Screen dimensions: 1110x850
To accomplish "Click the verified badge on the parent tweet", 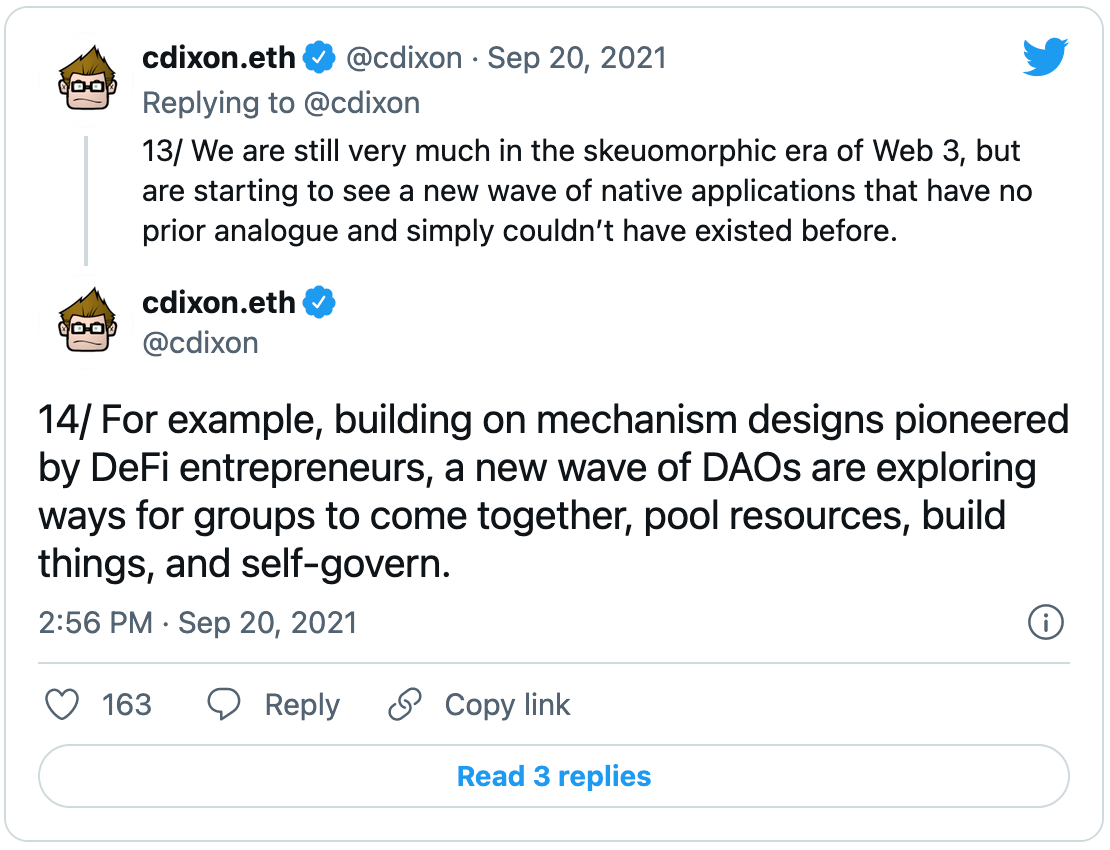I will 319,57.
